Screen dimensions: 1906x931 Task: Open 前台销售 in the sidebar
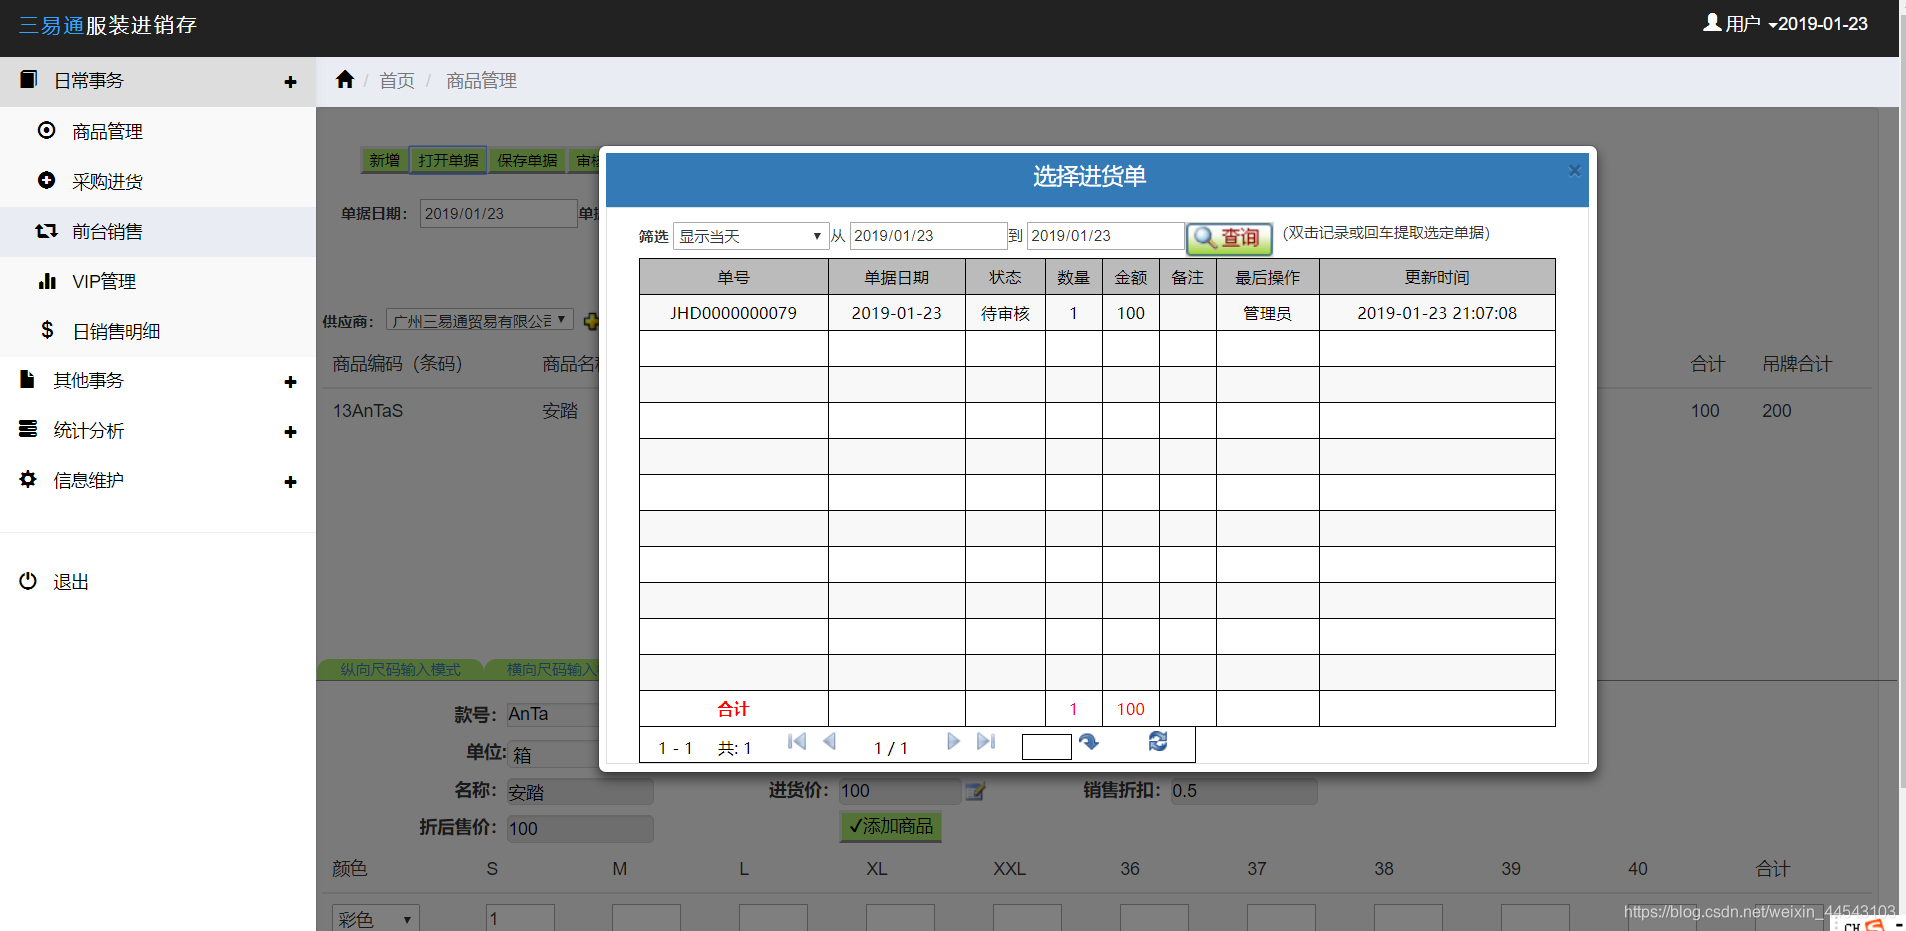tap(107, 232)
